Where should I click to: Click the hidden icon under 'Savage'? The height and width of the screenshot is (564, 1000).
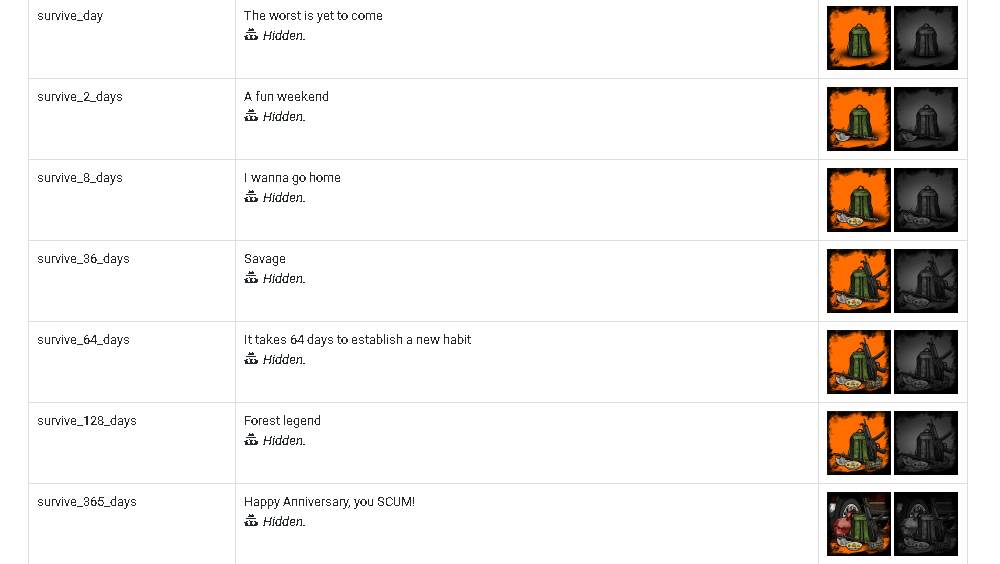[251, 278]
